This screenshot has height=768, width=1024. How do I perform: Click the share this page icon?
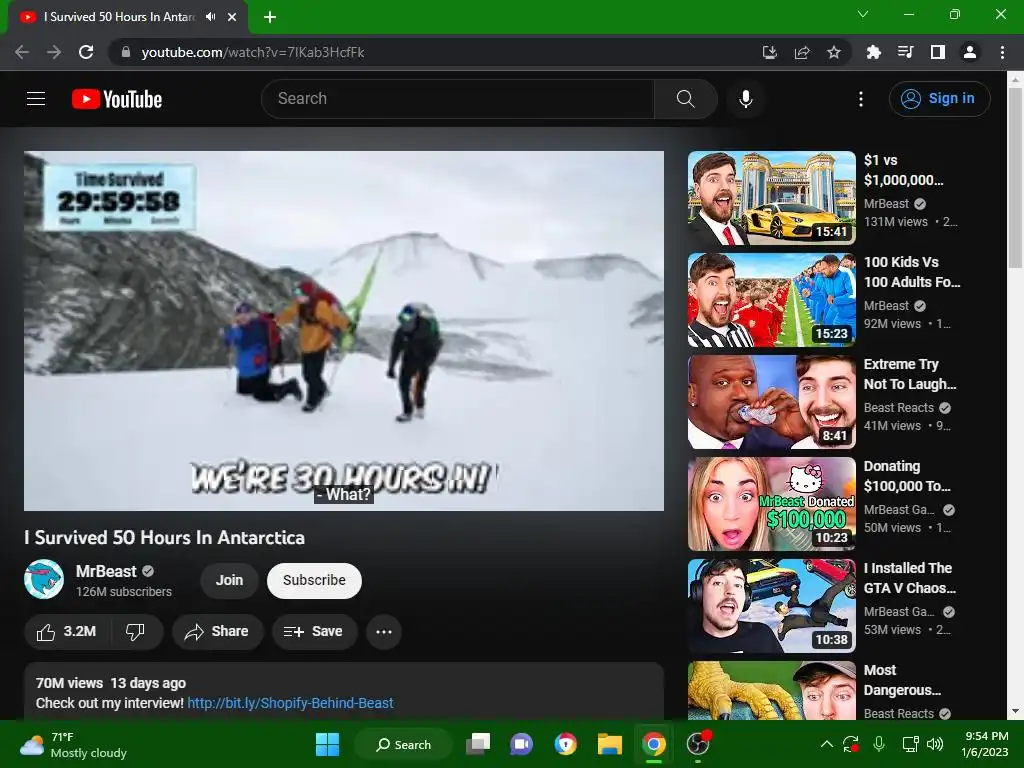(x=802, y=52)
